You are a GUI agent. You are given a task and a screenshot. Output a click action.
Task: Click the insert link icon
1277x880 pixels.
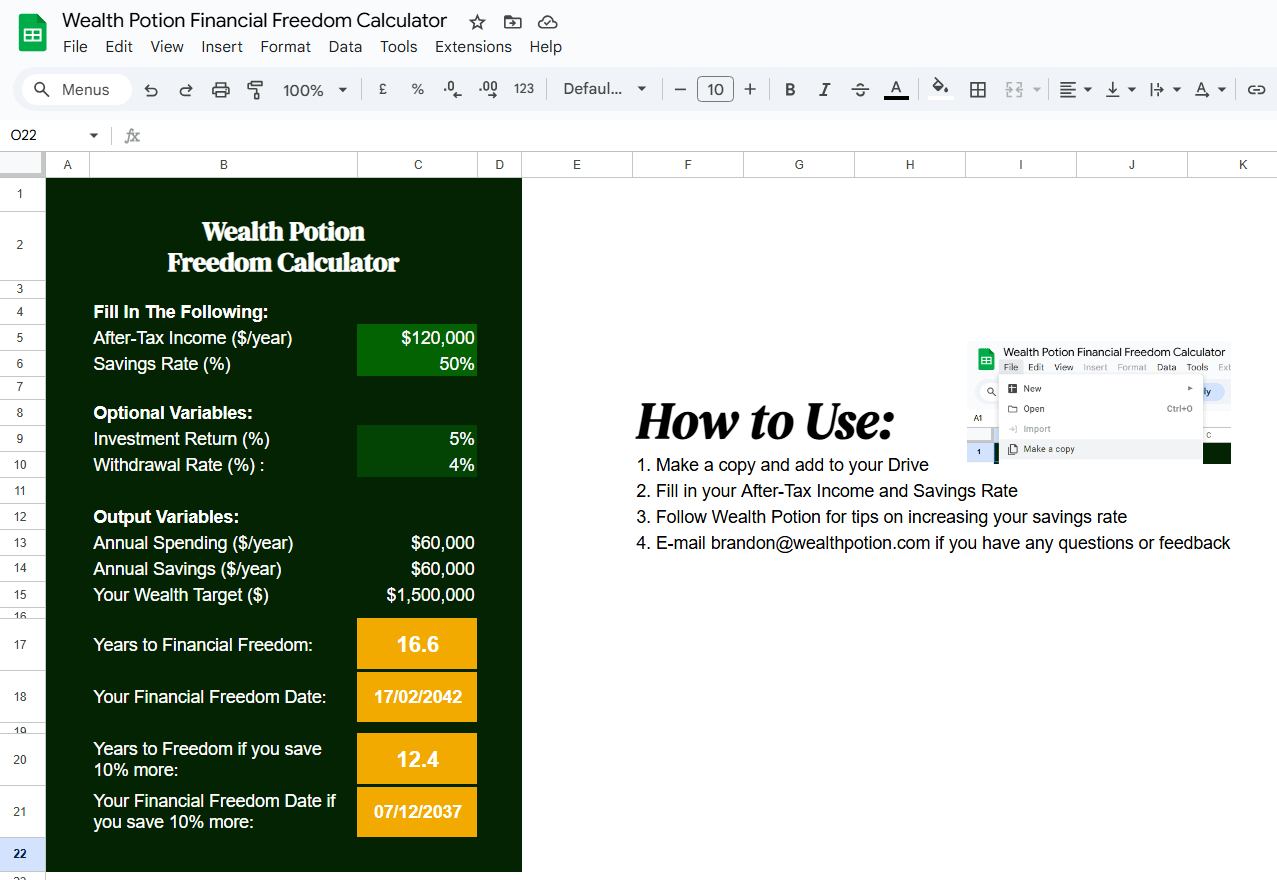click(x=1256, y=90)
